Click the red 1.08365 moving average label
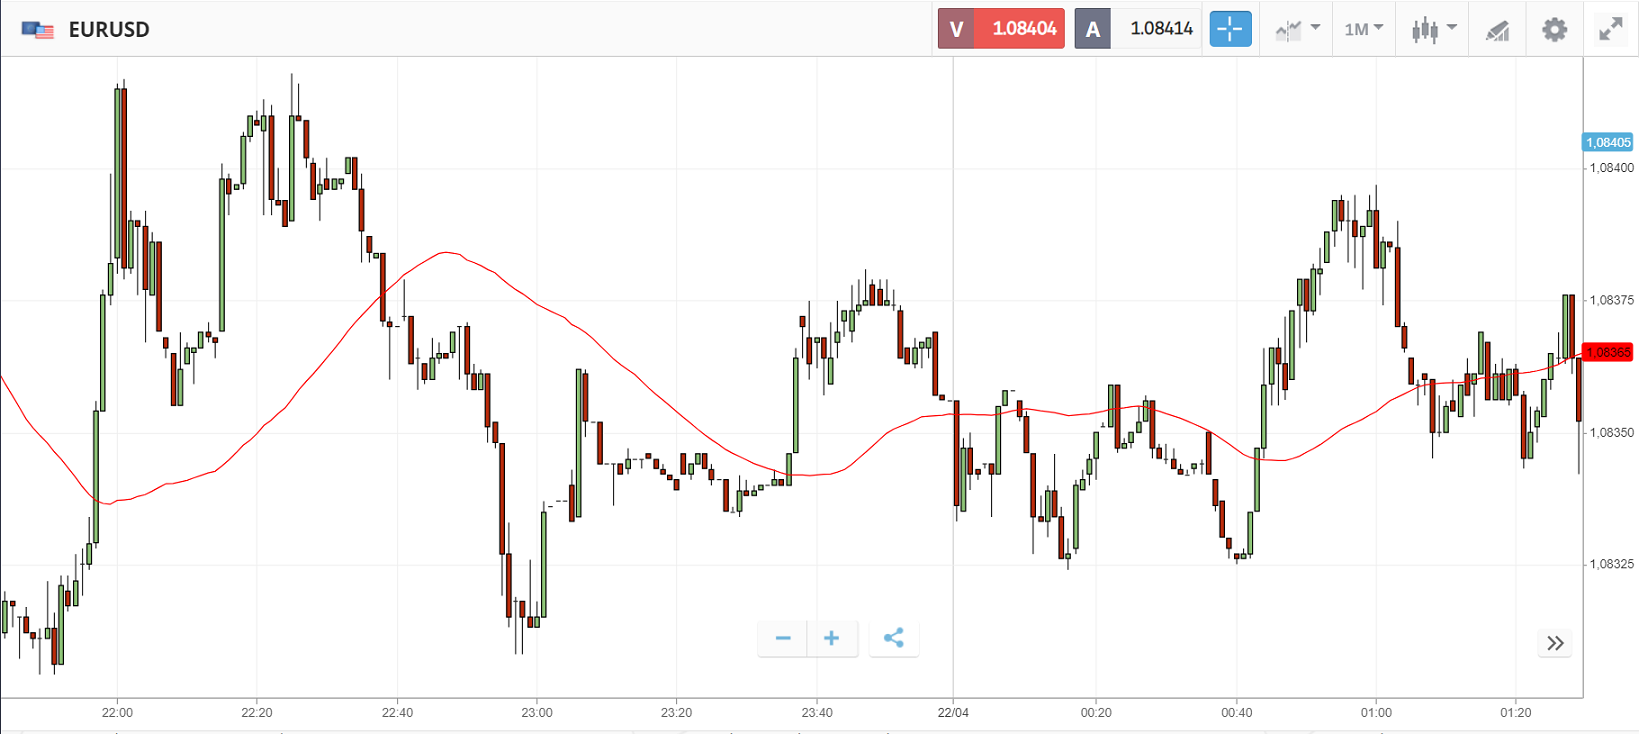The image size is (1639, 734). click(x=1607, y=352)
